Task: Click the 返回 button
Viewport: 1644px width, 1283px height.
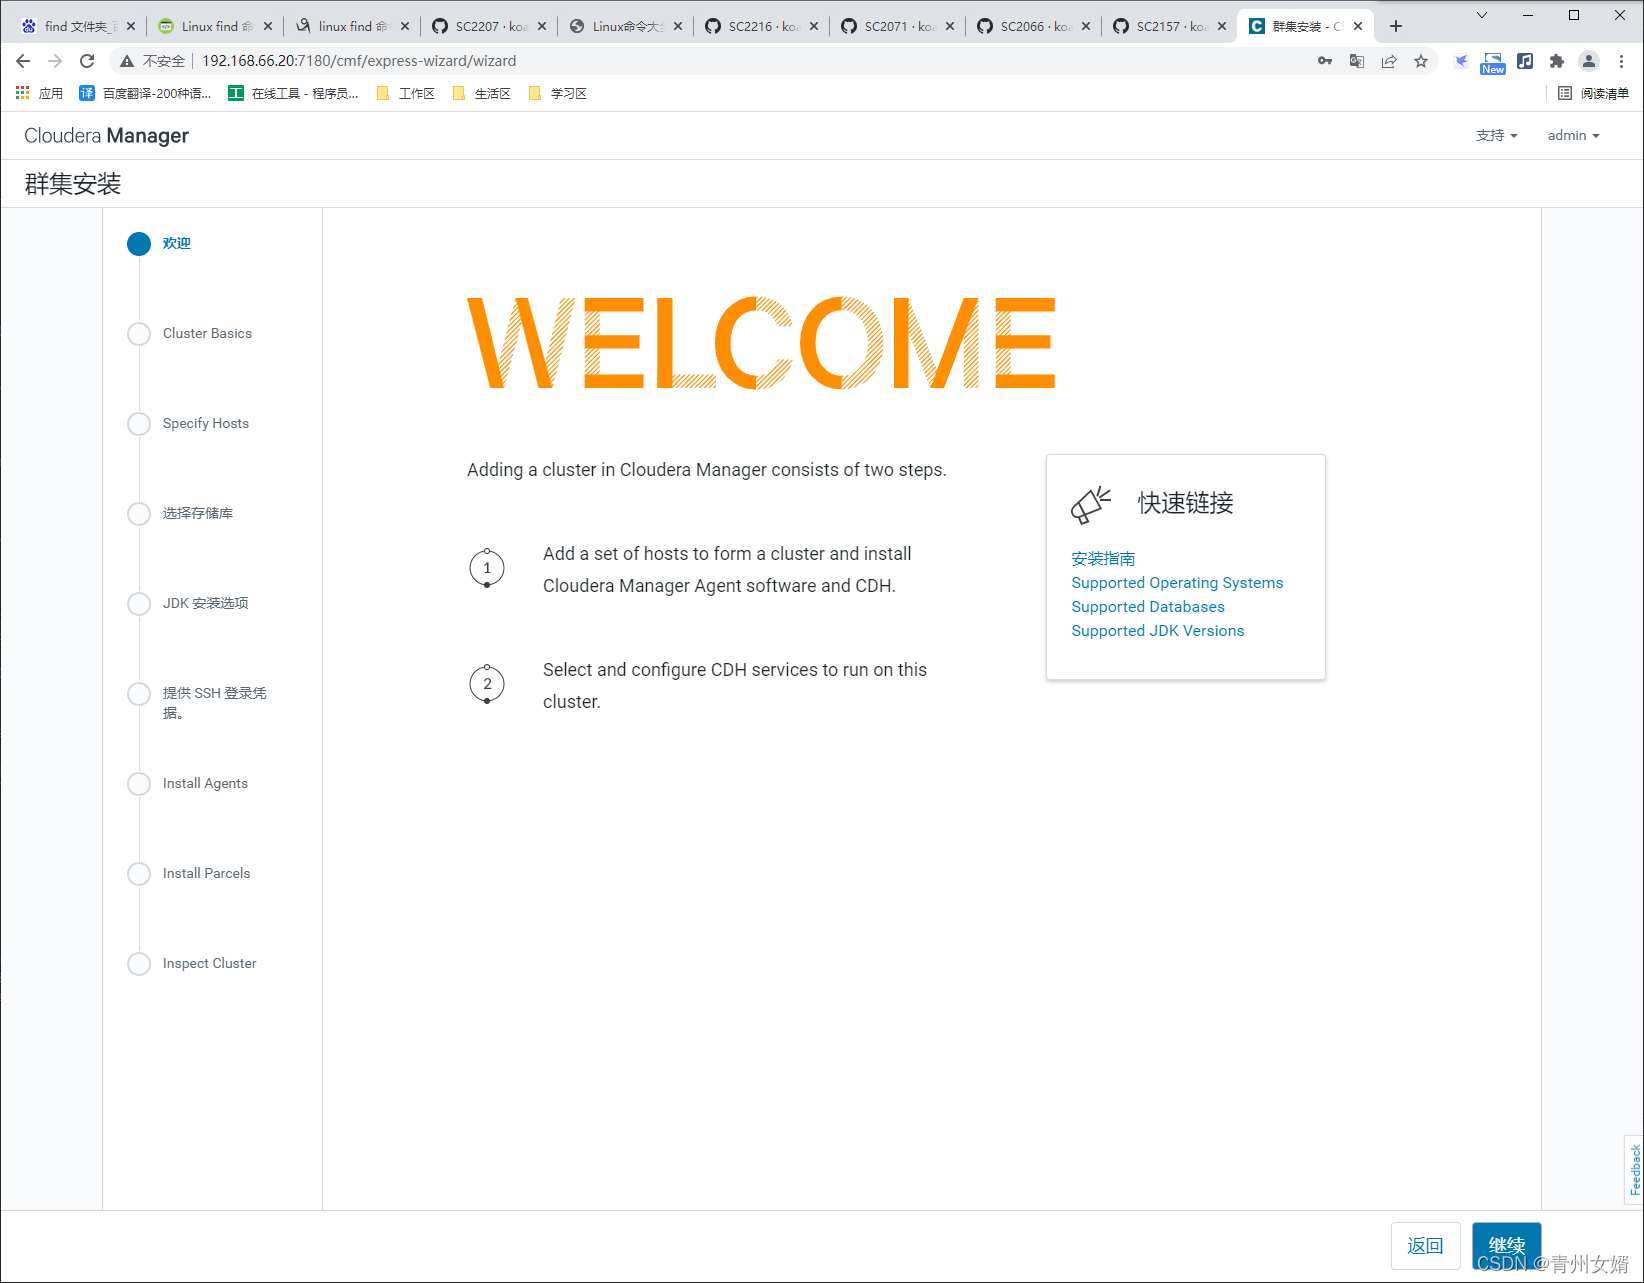Action: pos(1425,1246)
